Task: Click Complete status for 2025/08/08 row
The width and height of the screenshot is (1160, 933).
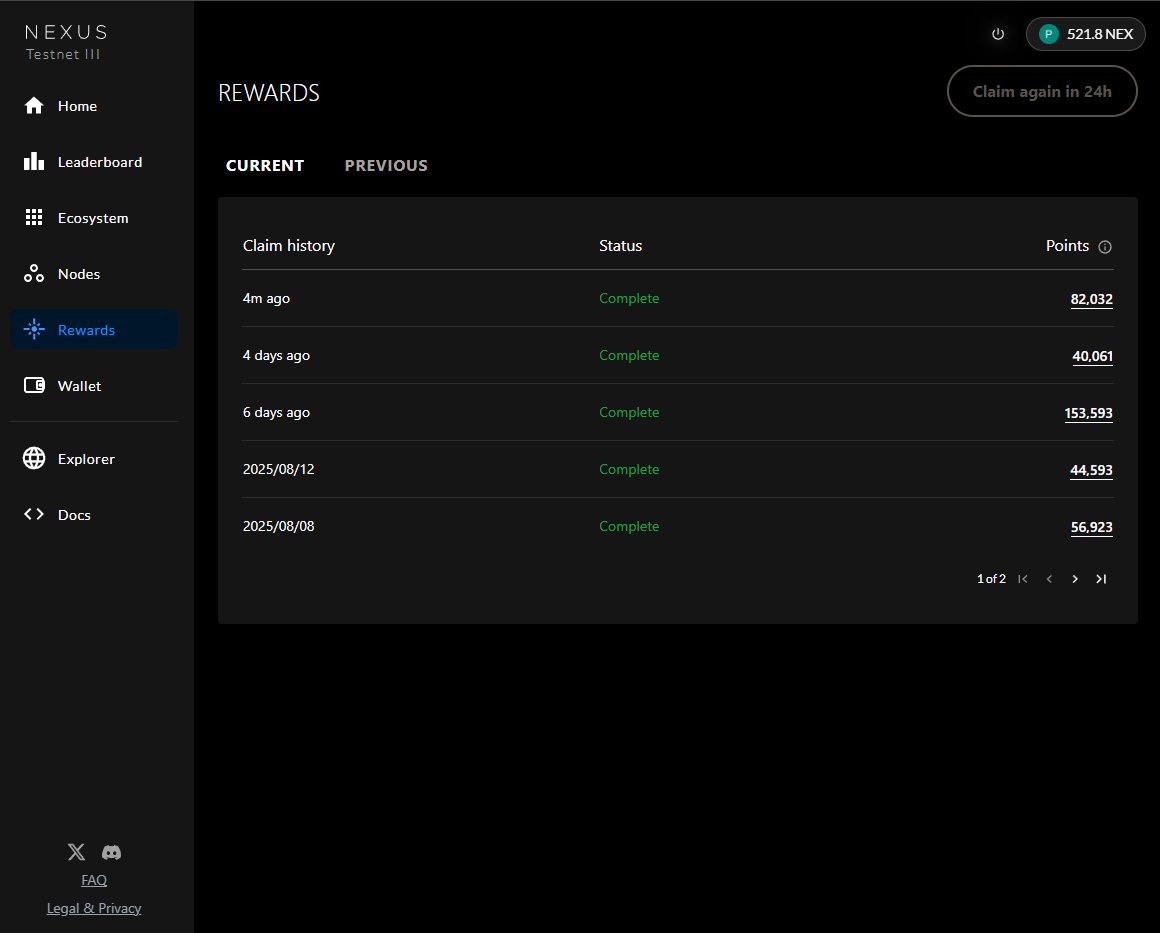Action: click(x=629, y=526)
